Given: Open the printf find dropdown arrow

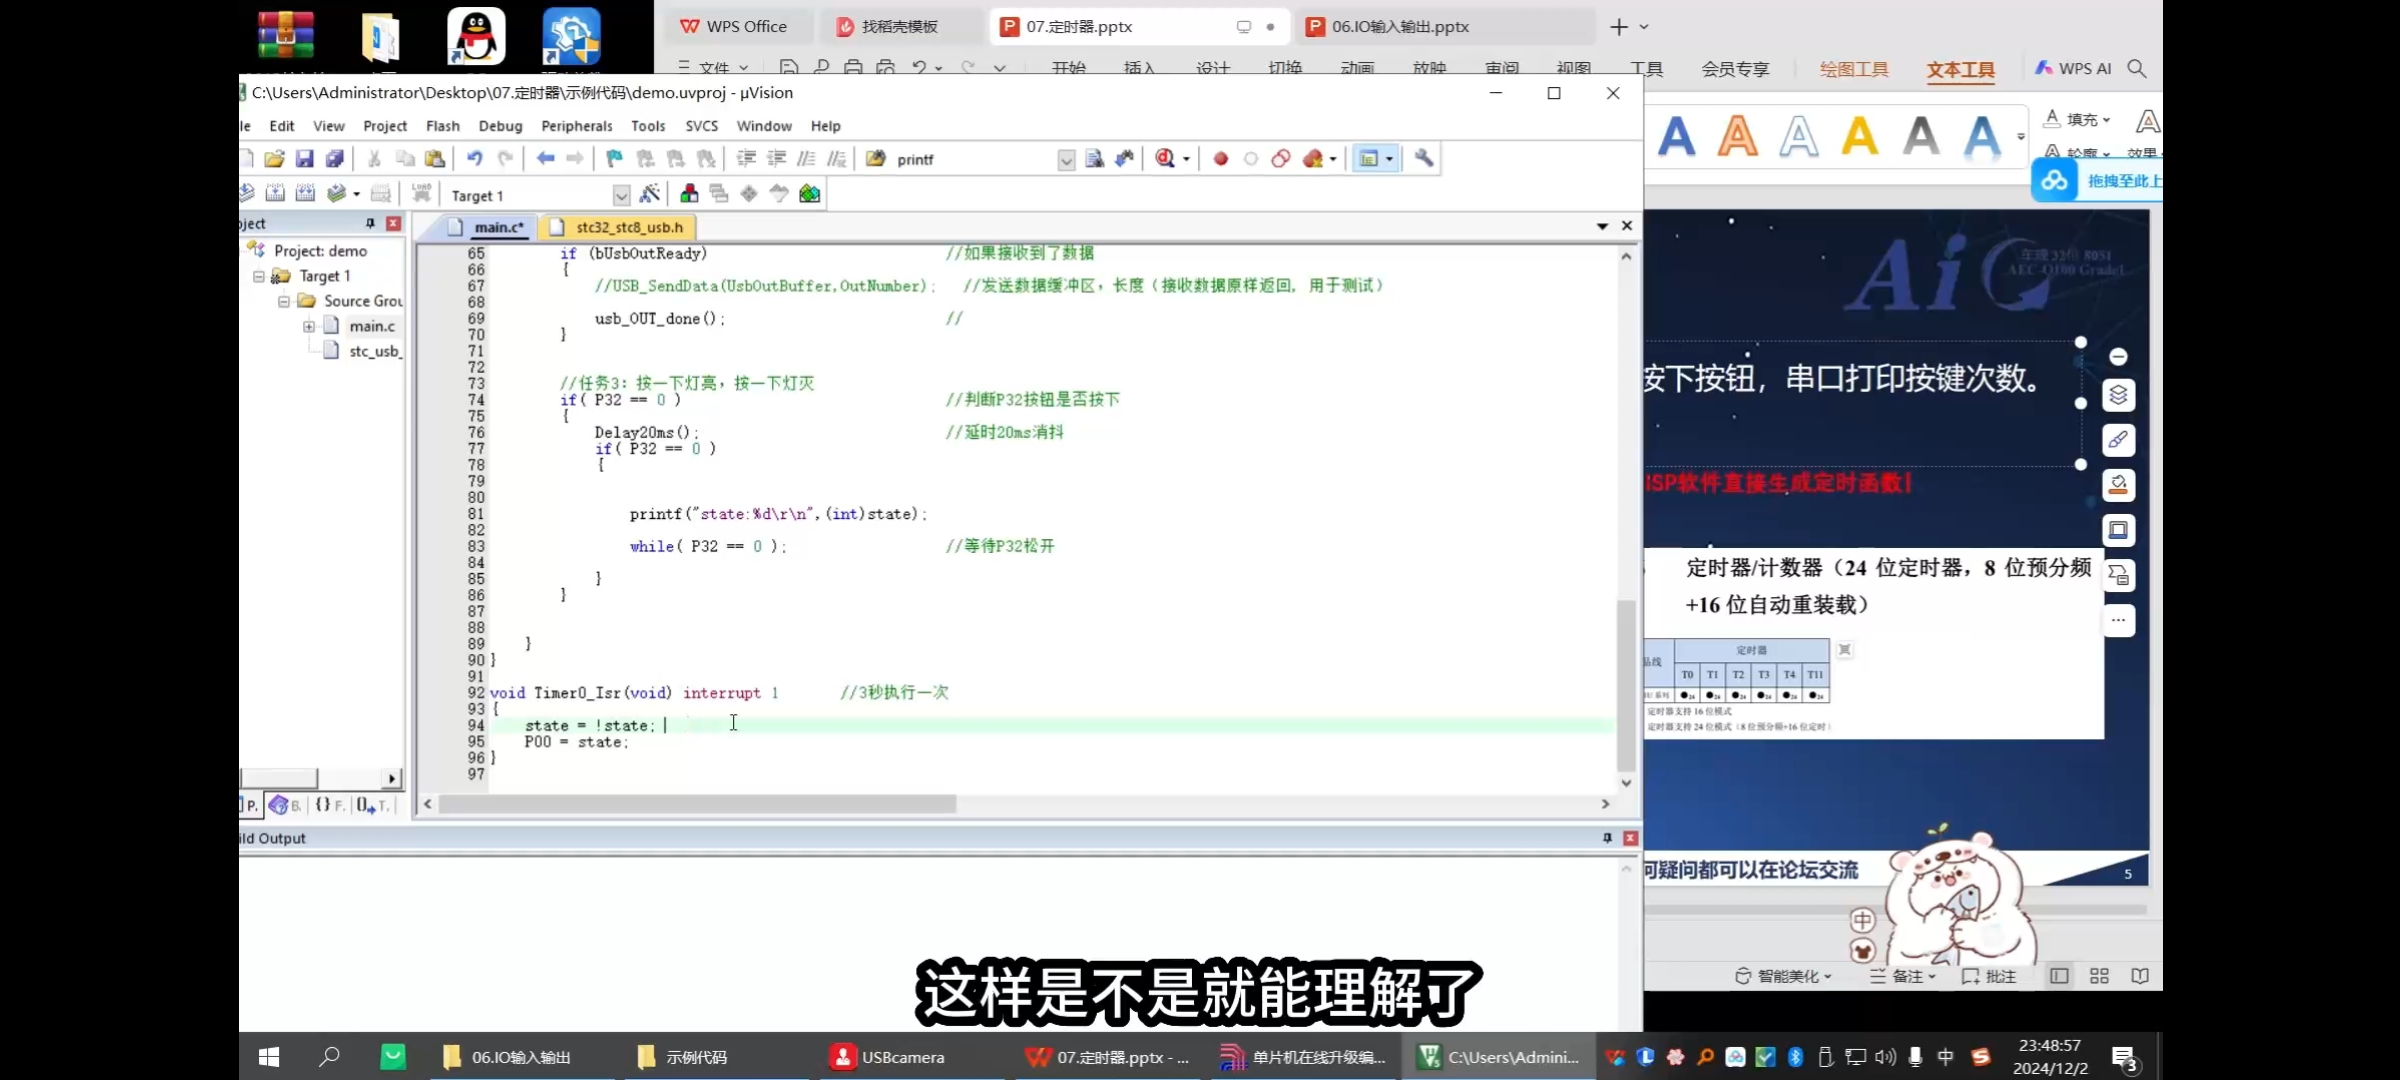Looking at the screenshot, I should click(x=1066, y=160).
